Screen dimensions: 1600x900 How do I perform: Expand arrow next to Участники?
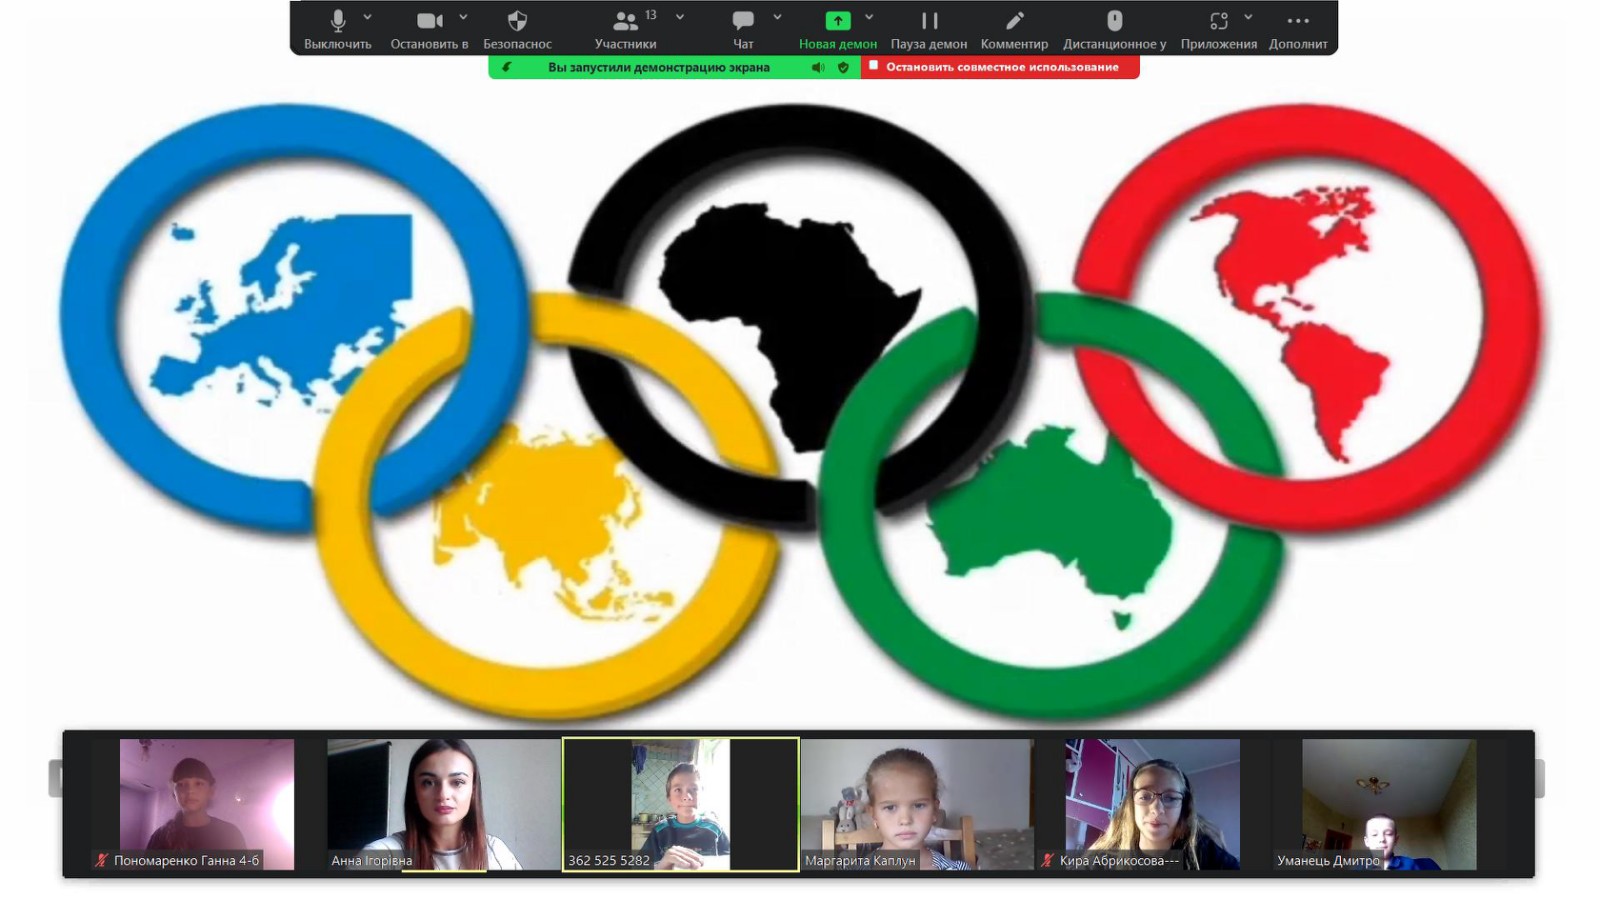click(680, 17)
